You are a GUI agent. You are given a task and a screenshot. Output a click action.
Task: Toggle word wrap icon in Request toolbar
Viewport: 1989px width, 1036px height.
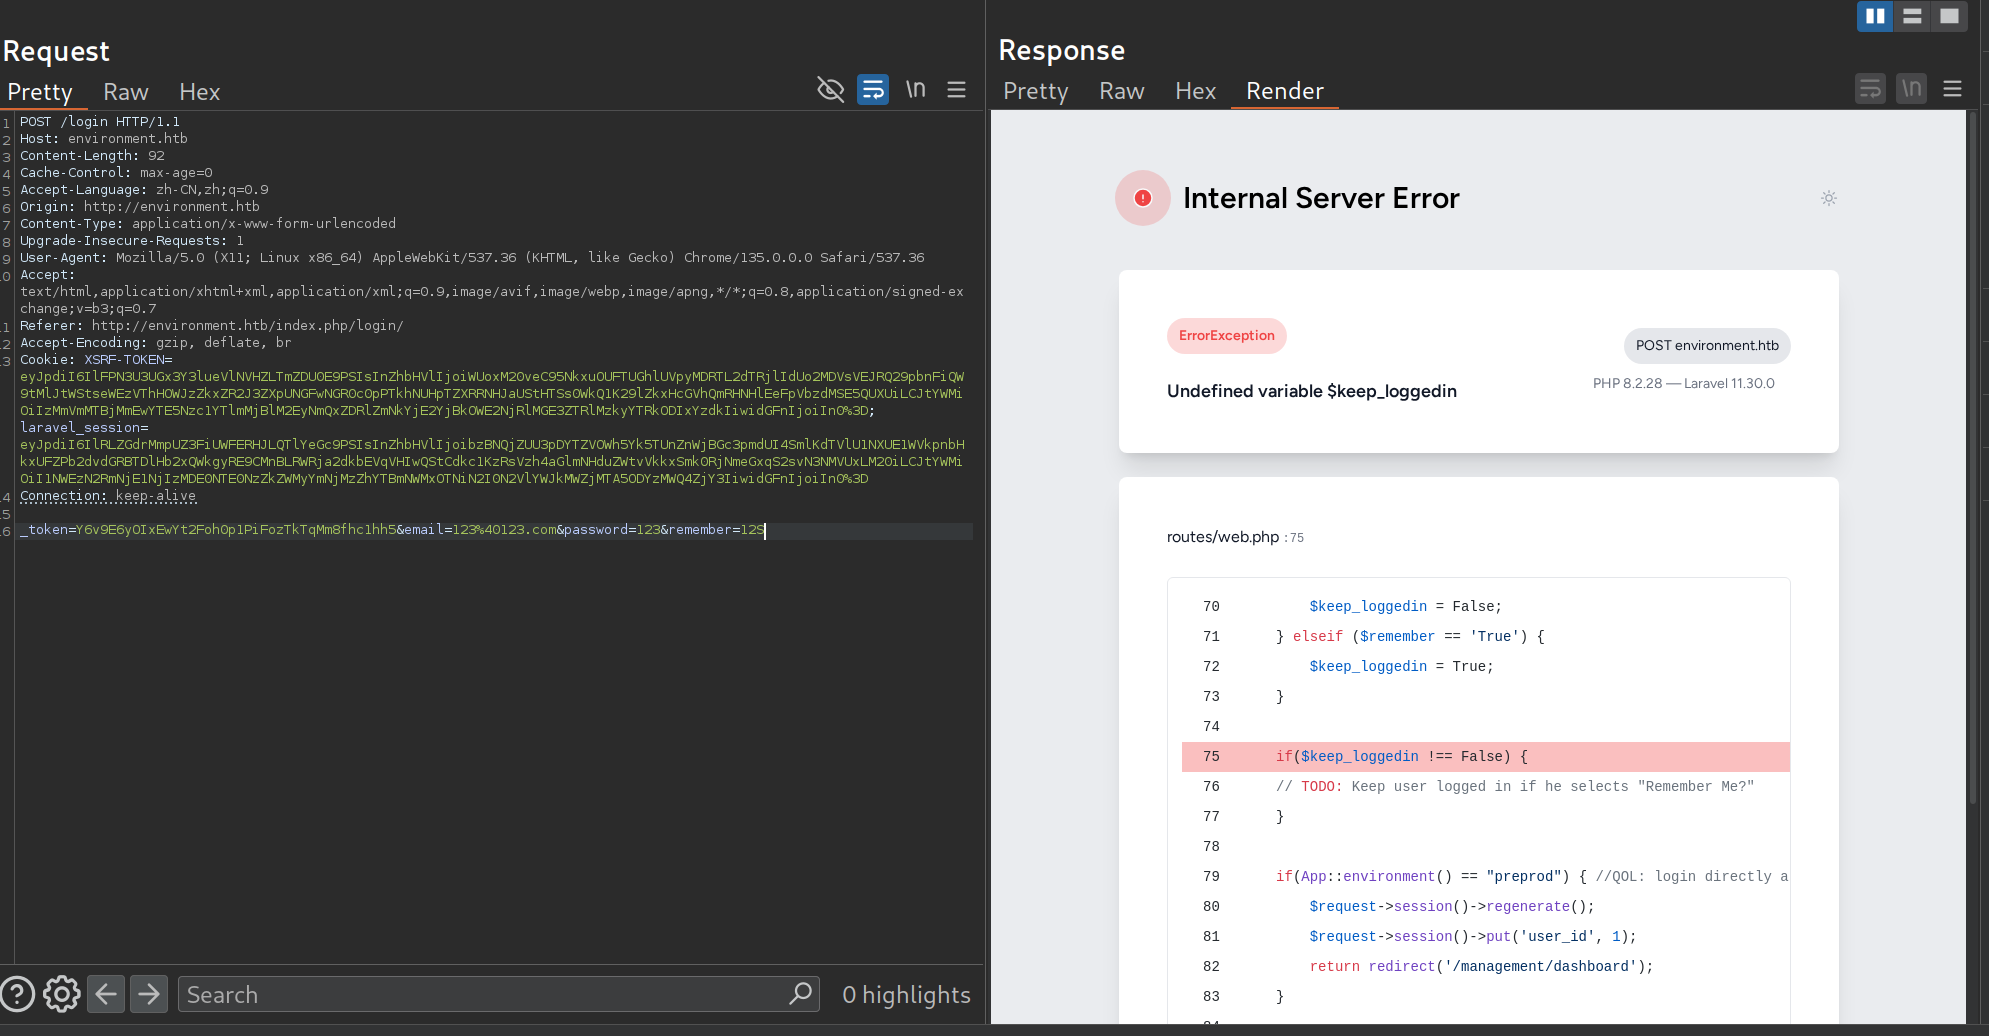click(873, 90)
